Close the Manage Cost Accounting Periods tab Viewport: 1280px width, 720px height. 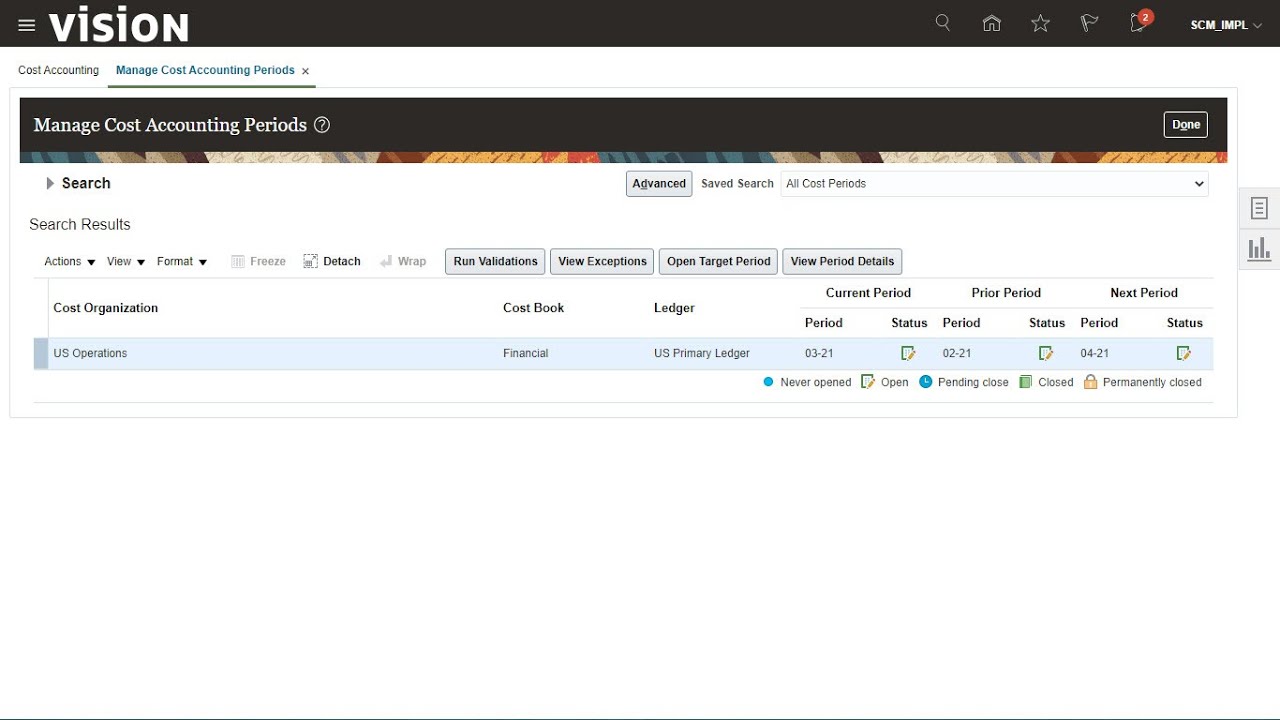[306, 71]
